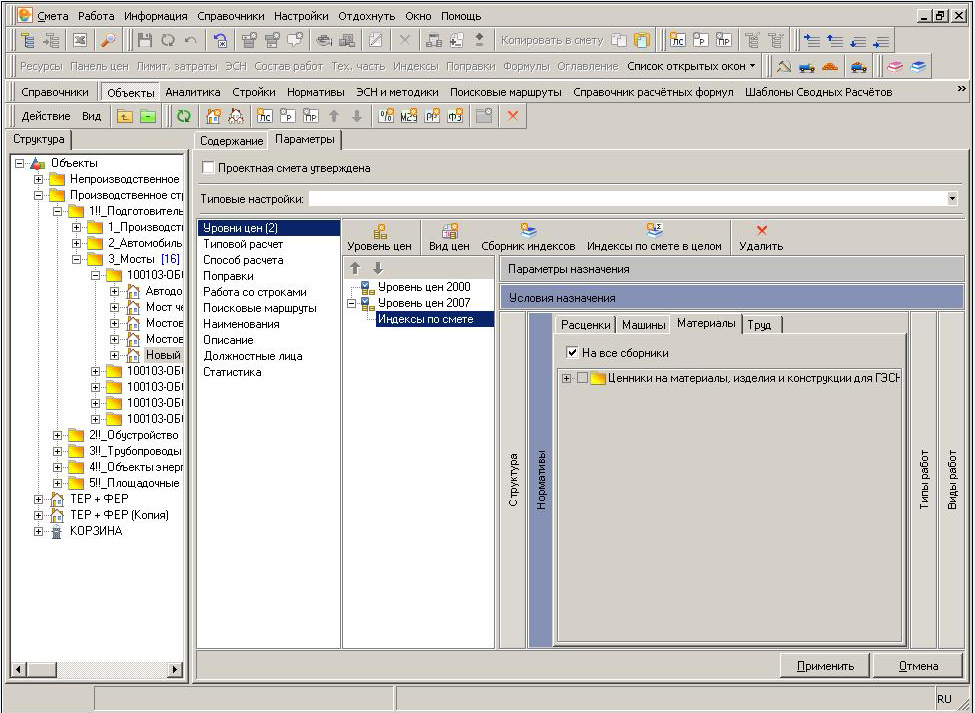Click the Отмена button
975x713 pixels.
point(918,666)
